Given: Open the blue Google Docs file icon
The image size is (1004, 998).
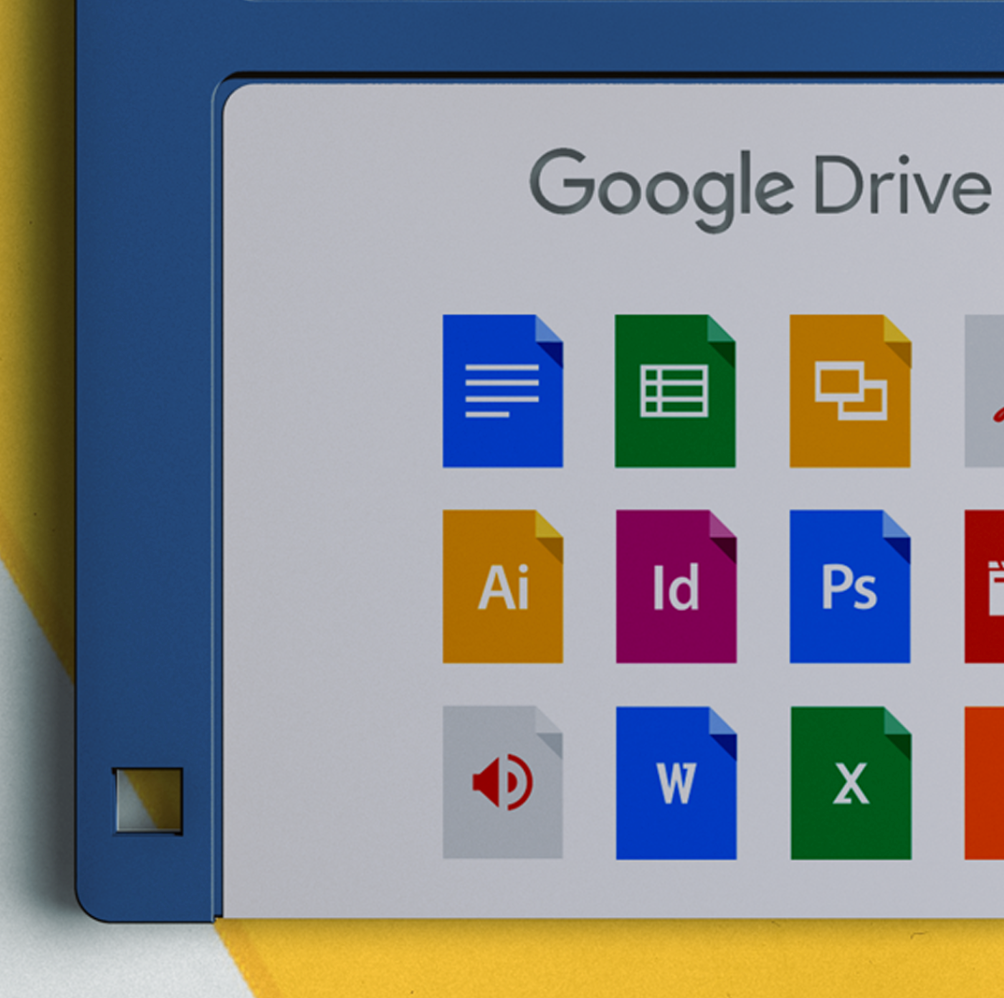Looking at the screenshot, I should (x=502, y=391).
